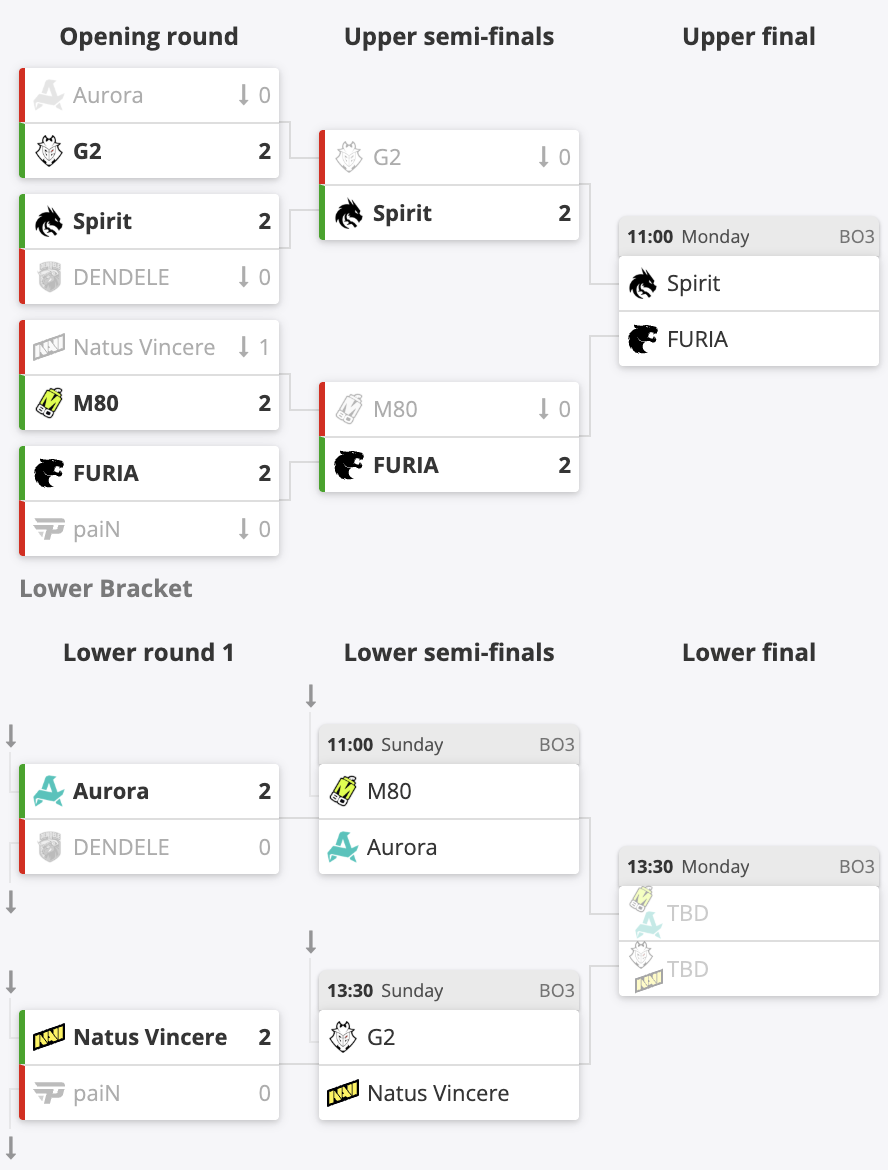Click the G2 logo in Opening round
888x1170 pixels.
pos(49,151)
